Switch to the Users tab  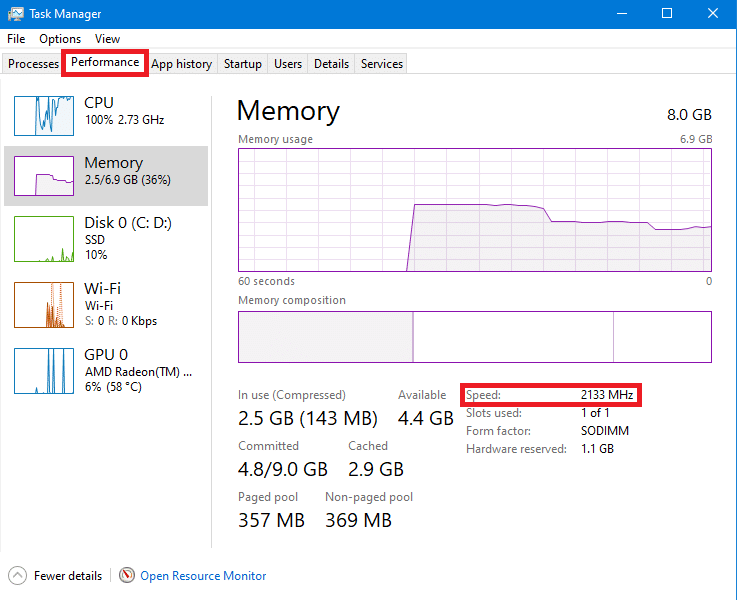[x=288, y=64]
